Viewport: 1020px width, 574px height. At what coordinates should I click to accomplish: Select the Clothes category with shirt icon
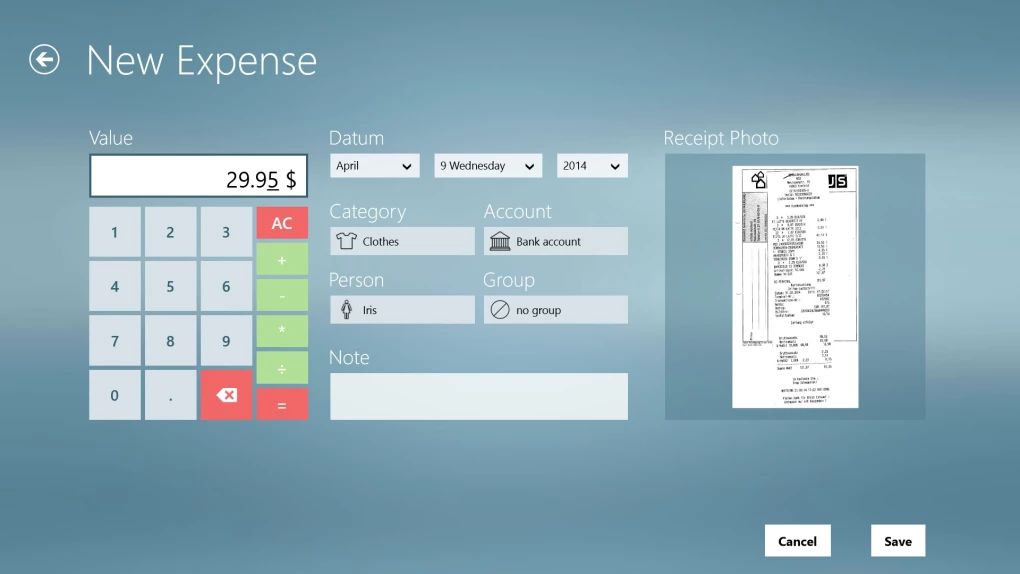pos(402,241)
